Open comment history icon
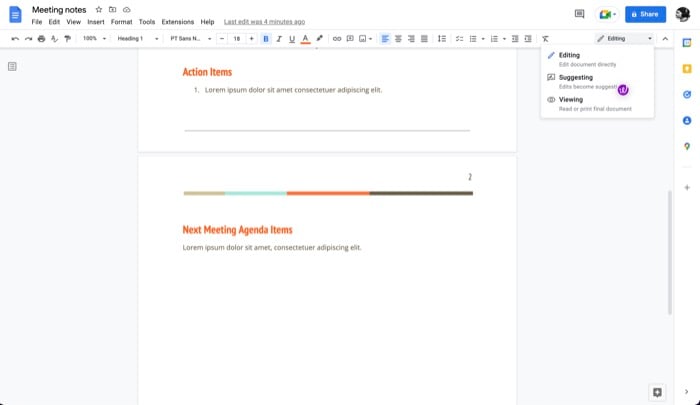700x405 pixels. (x=579, y=14)
